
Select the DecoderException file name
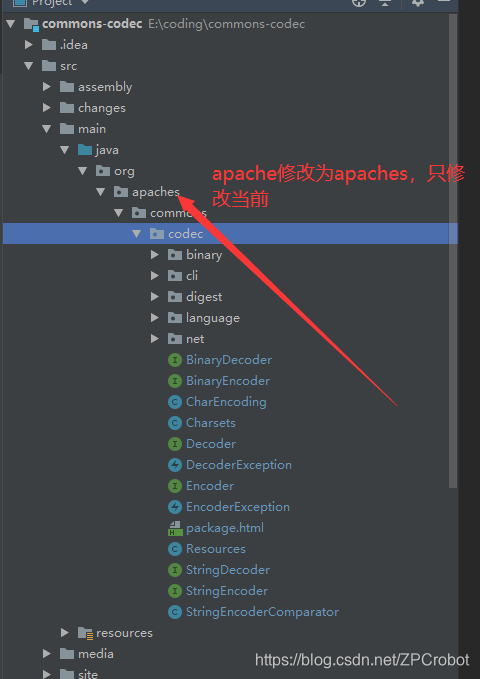pyautogui.click(x=239, y=465)
